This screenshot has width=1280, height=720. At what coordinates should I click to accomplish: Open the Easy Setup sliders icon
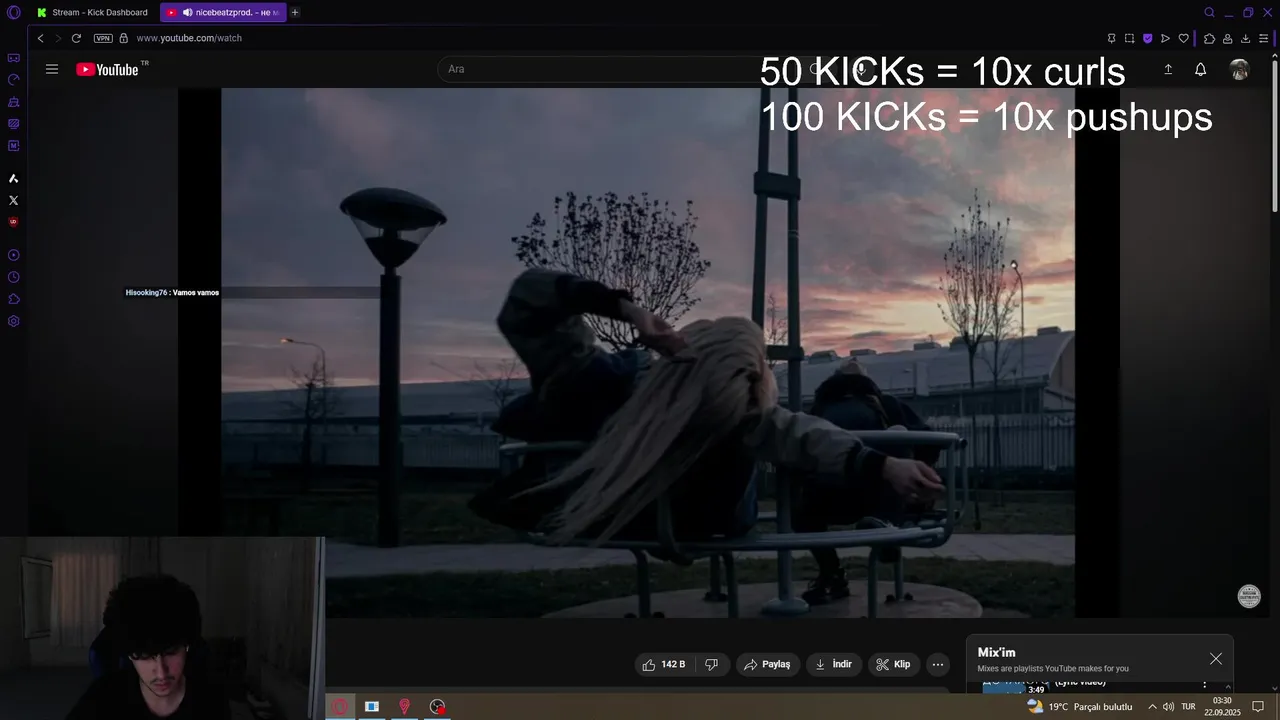coord(1263,38)
